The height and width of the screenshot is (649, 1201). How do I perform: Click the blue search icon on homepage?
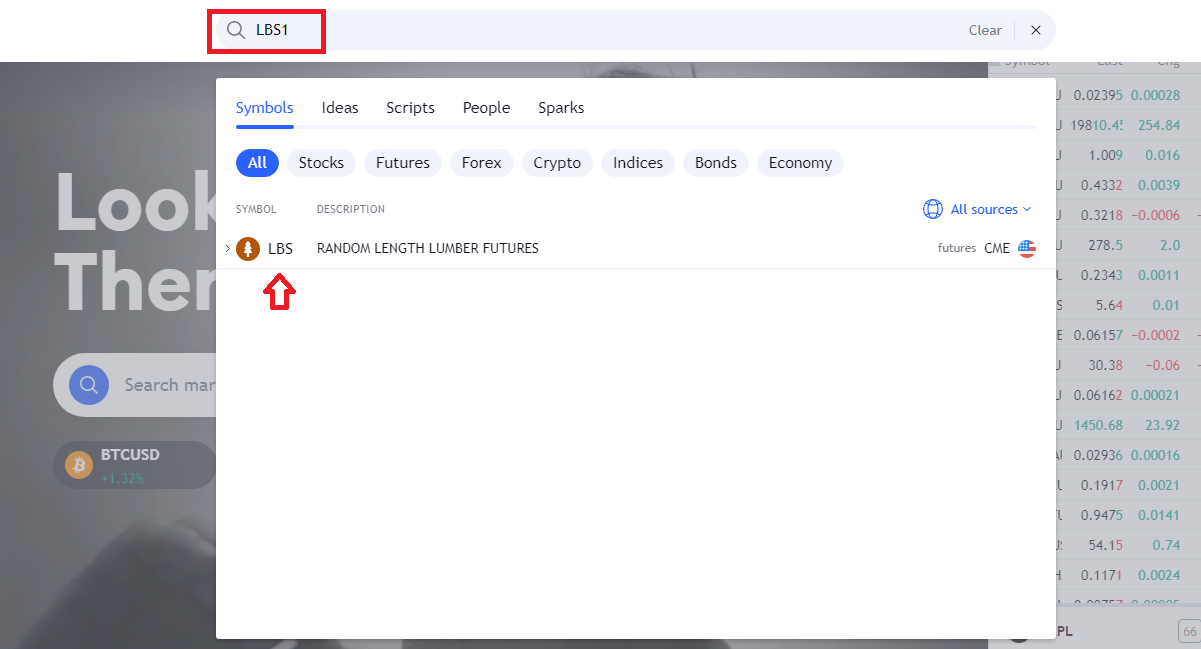[88, 385]
